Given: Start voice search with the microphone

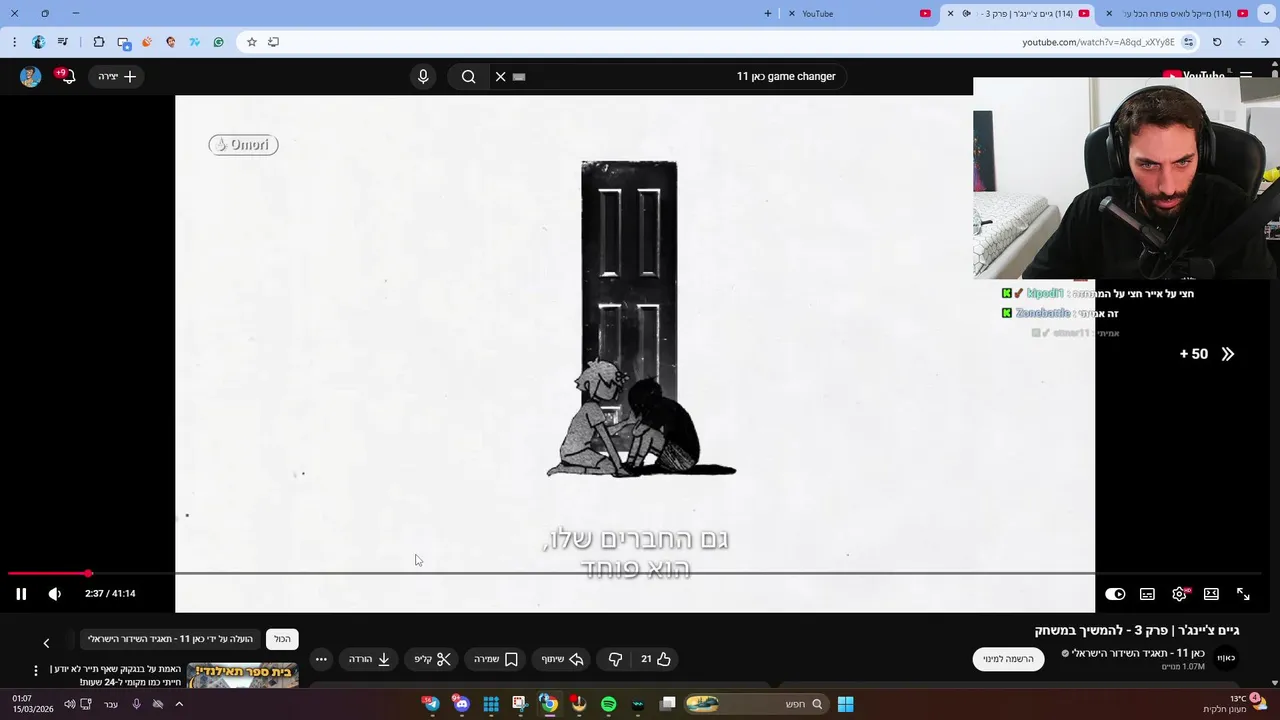Looking at the screenshot, I should 423,76.
